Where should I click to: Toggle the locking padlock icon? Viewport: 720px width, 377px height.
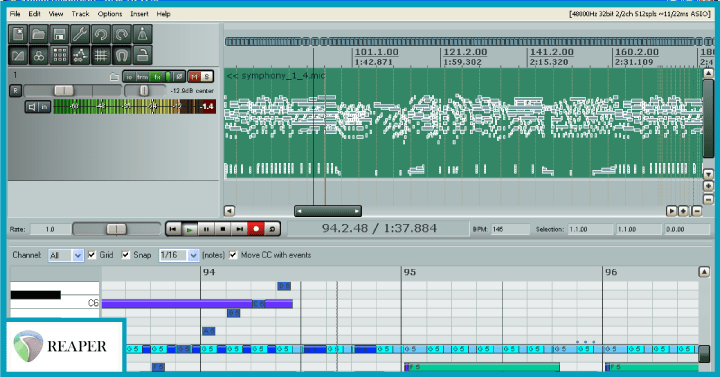coord(142,56)
